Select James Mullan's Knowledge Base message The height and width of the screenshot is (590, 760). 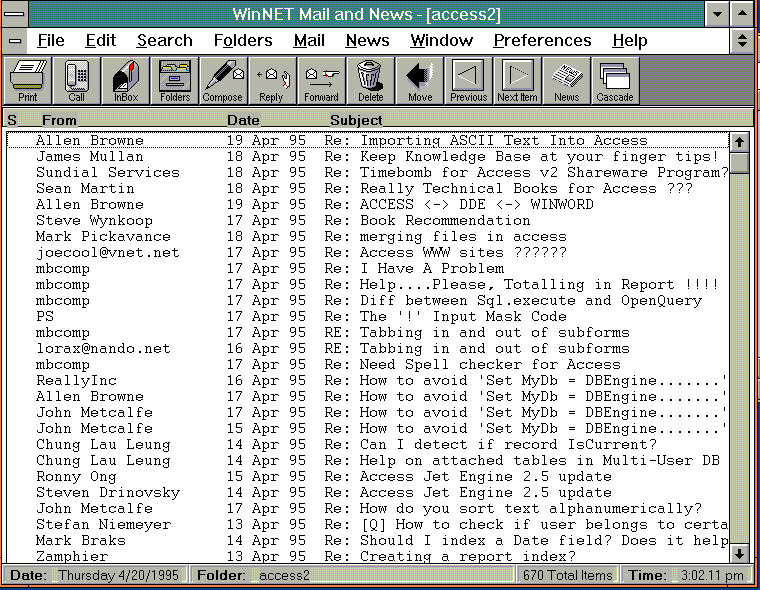coord(367,156)
